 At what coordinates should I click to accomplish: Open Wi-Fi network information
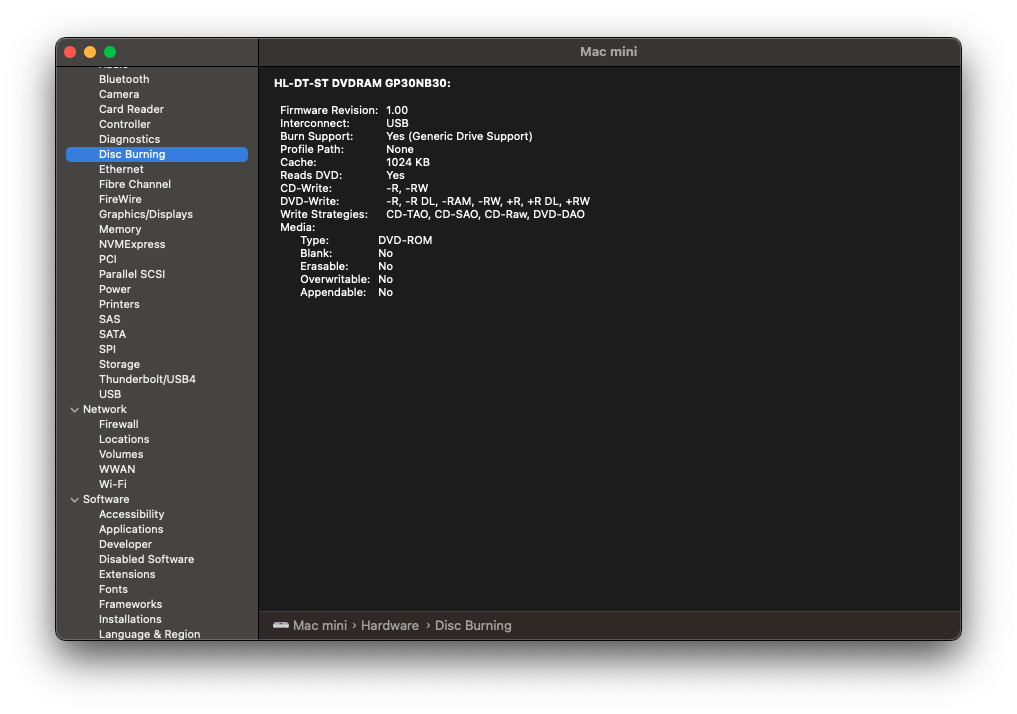pyautogui.click(x=113, y=484)
